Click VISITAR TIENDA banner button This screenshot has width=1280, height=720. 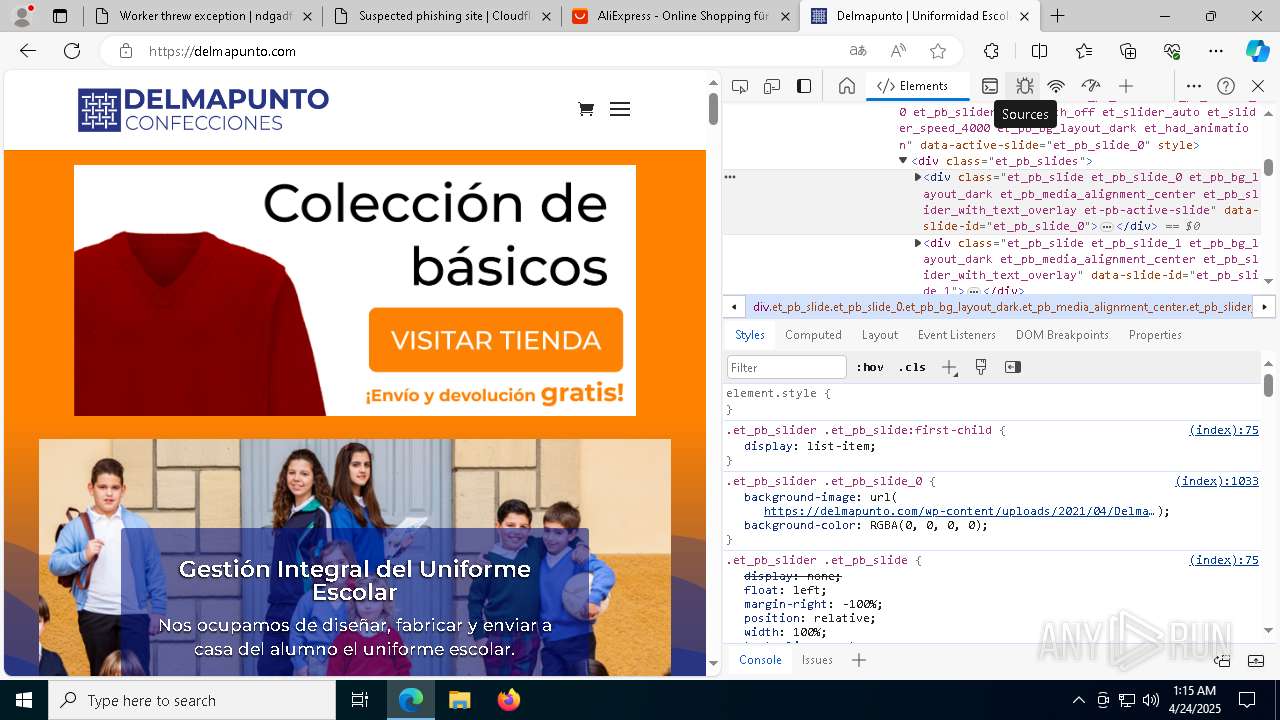coord(496,340)
